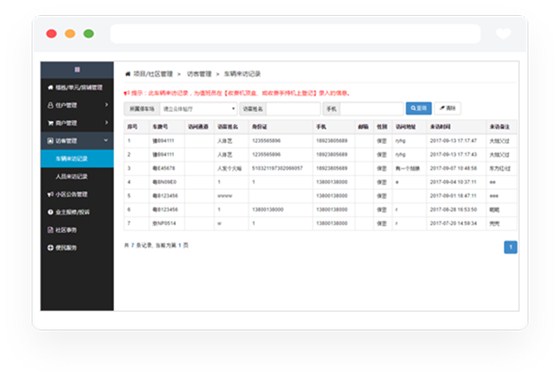
Task: Select the highlighted 车辆来访记录 submenu item
Action: click(x=77, y=159)
